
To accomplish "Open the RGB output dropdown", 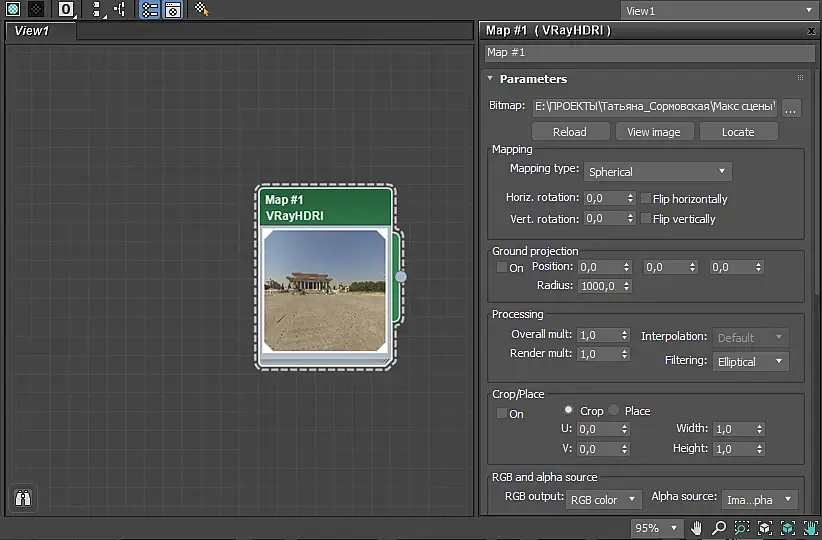I will [603, 499].
